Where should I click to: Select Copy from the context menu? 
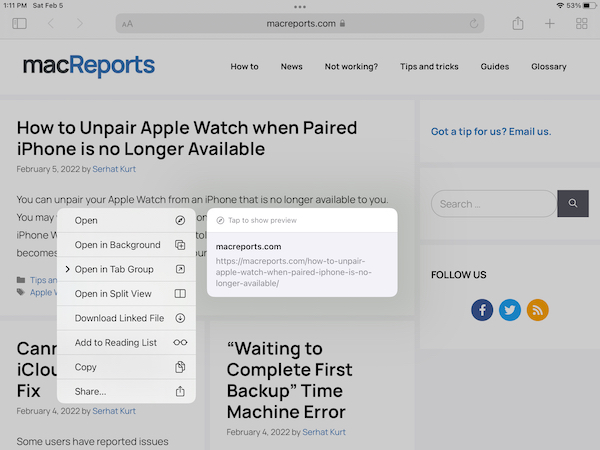pos(126,367)
